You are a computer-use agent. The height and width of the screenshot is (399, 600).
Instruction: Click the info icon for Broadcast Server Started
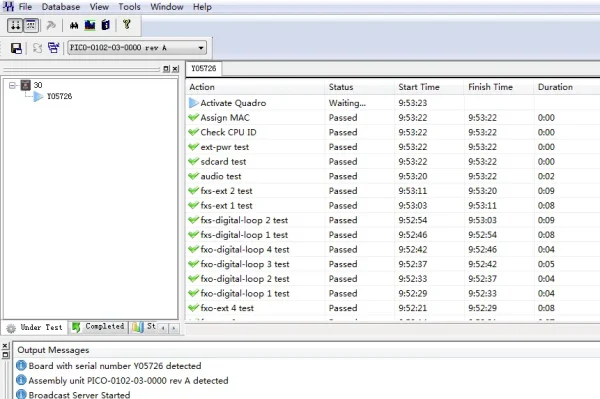click(x=21, y=394)
